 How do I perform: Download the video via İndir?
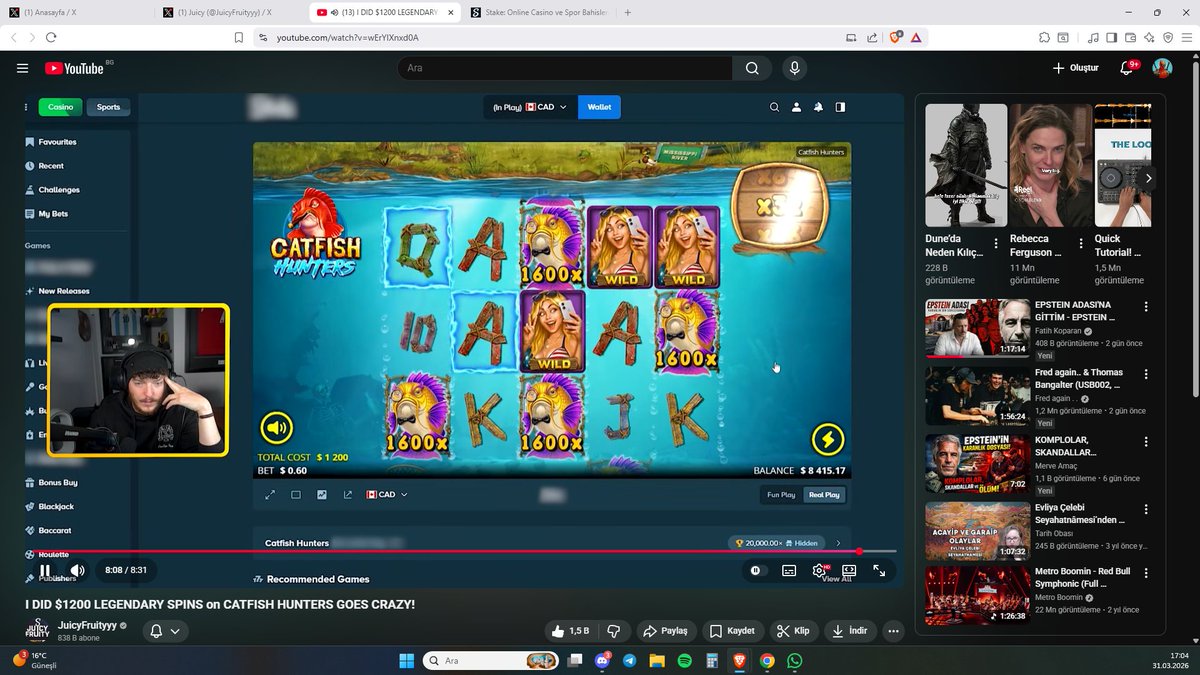(x=850, y=631)
